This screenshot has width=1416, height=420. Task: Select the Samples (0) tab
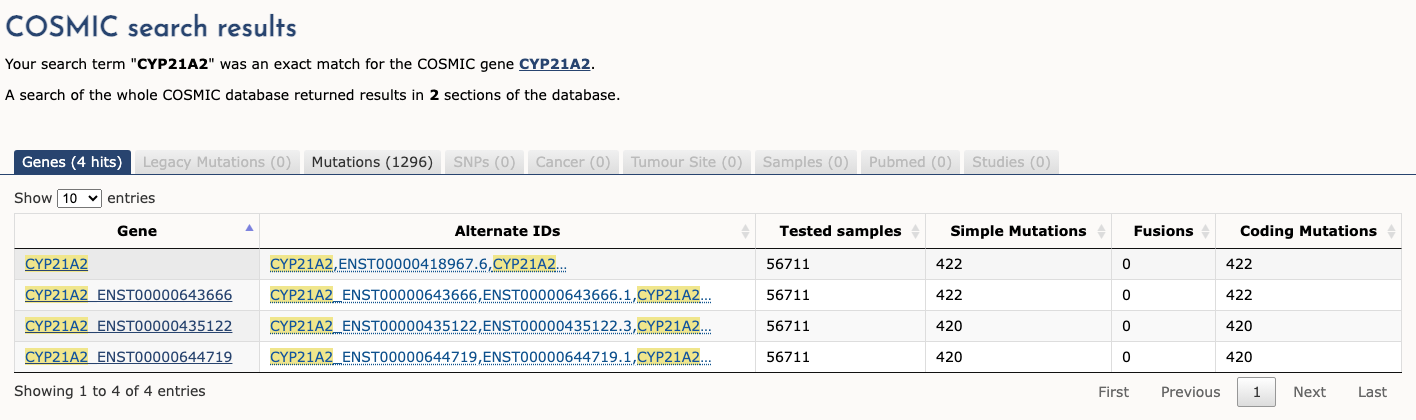click(806, 162)
